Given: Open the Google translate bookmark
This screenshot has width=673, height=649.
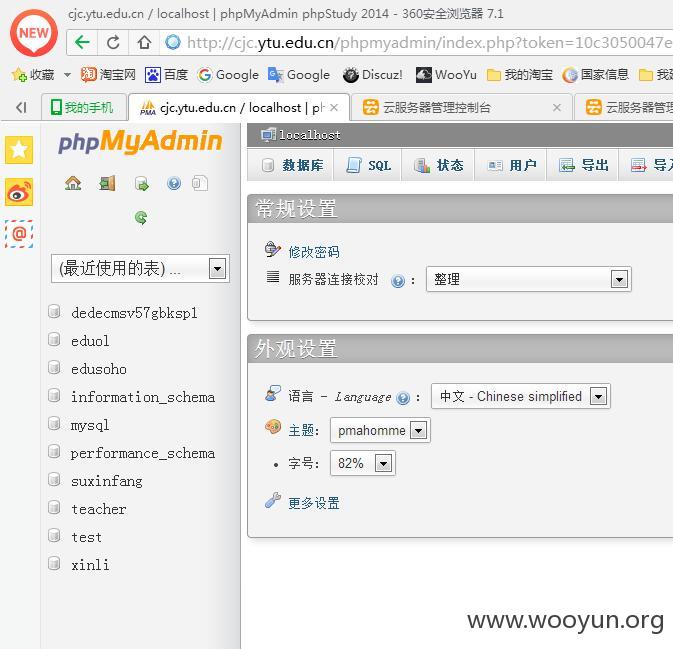Looking at the screenshot, I should coord(299,75).
